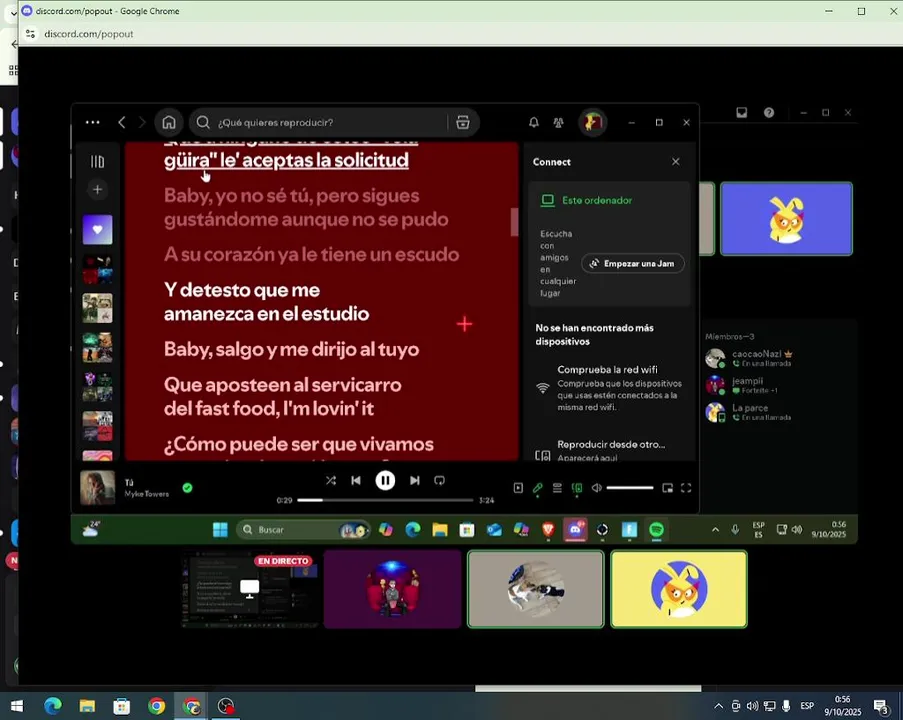Grab the lyrics panel scrollbar
Viewport: 903px width, 720px height.
click(x=514, y=222)
